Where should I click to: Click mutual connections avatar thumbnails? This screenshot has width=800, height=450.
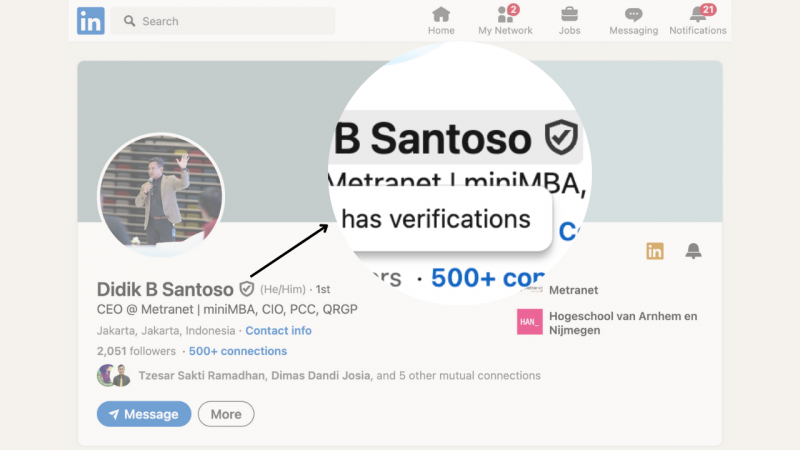[x=114, y=376]
